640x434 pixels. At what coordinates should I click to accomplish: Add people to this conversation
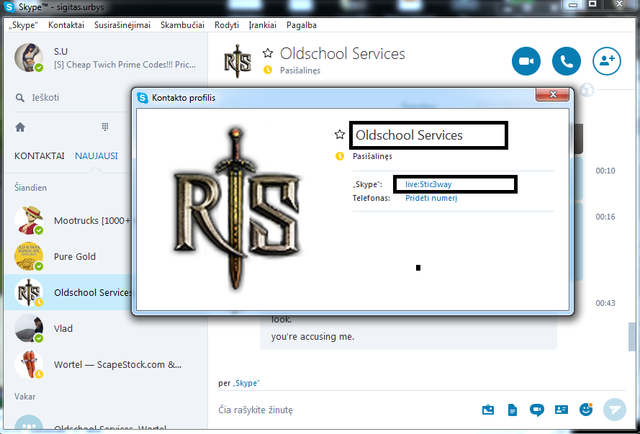click(607, 61)
